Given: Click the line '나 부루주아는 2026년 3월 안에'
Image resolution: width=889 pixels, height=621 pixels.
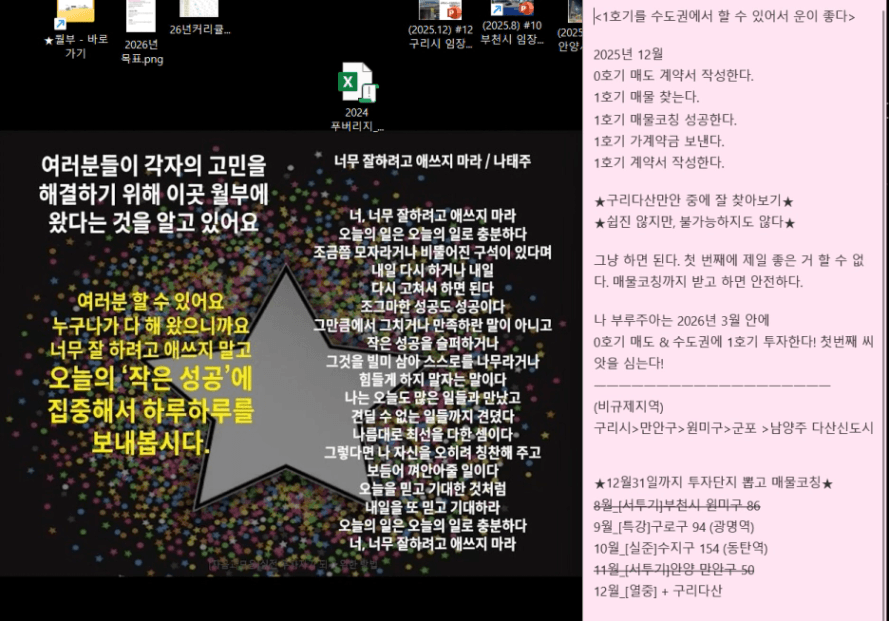Looking at the screenshot, I should [x=681, y=320].
